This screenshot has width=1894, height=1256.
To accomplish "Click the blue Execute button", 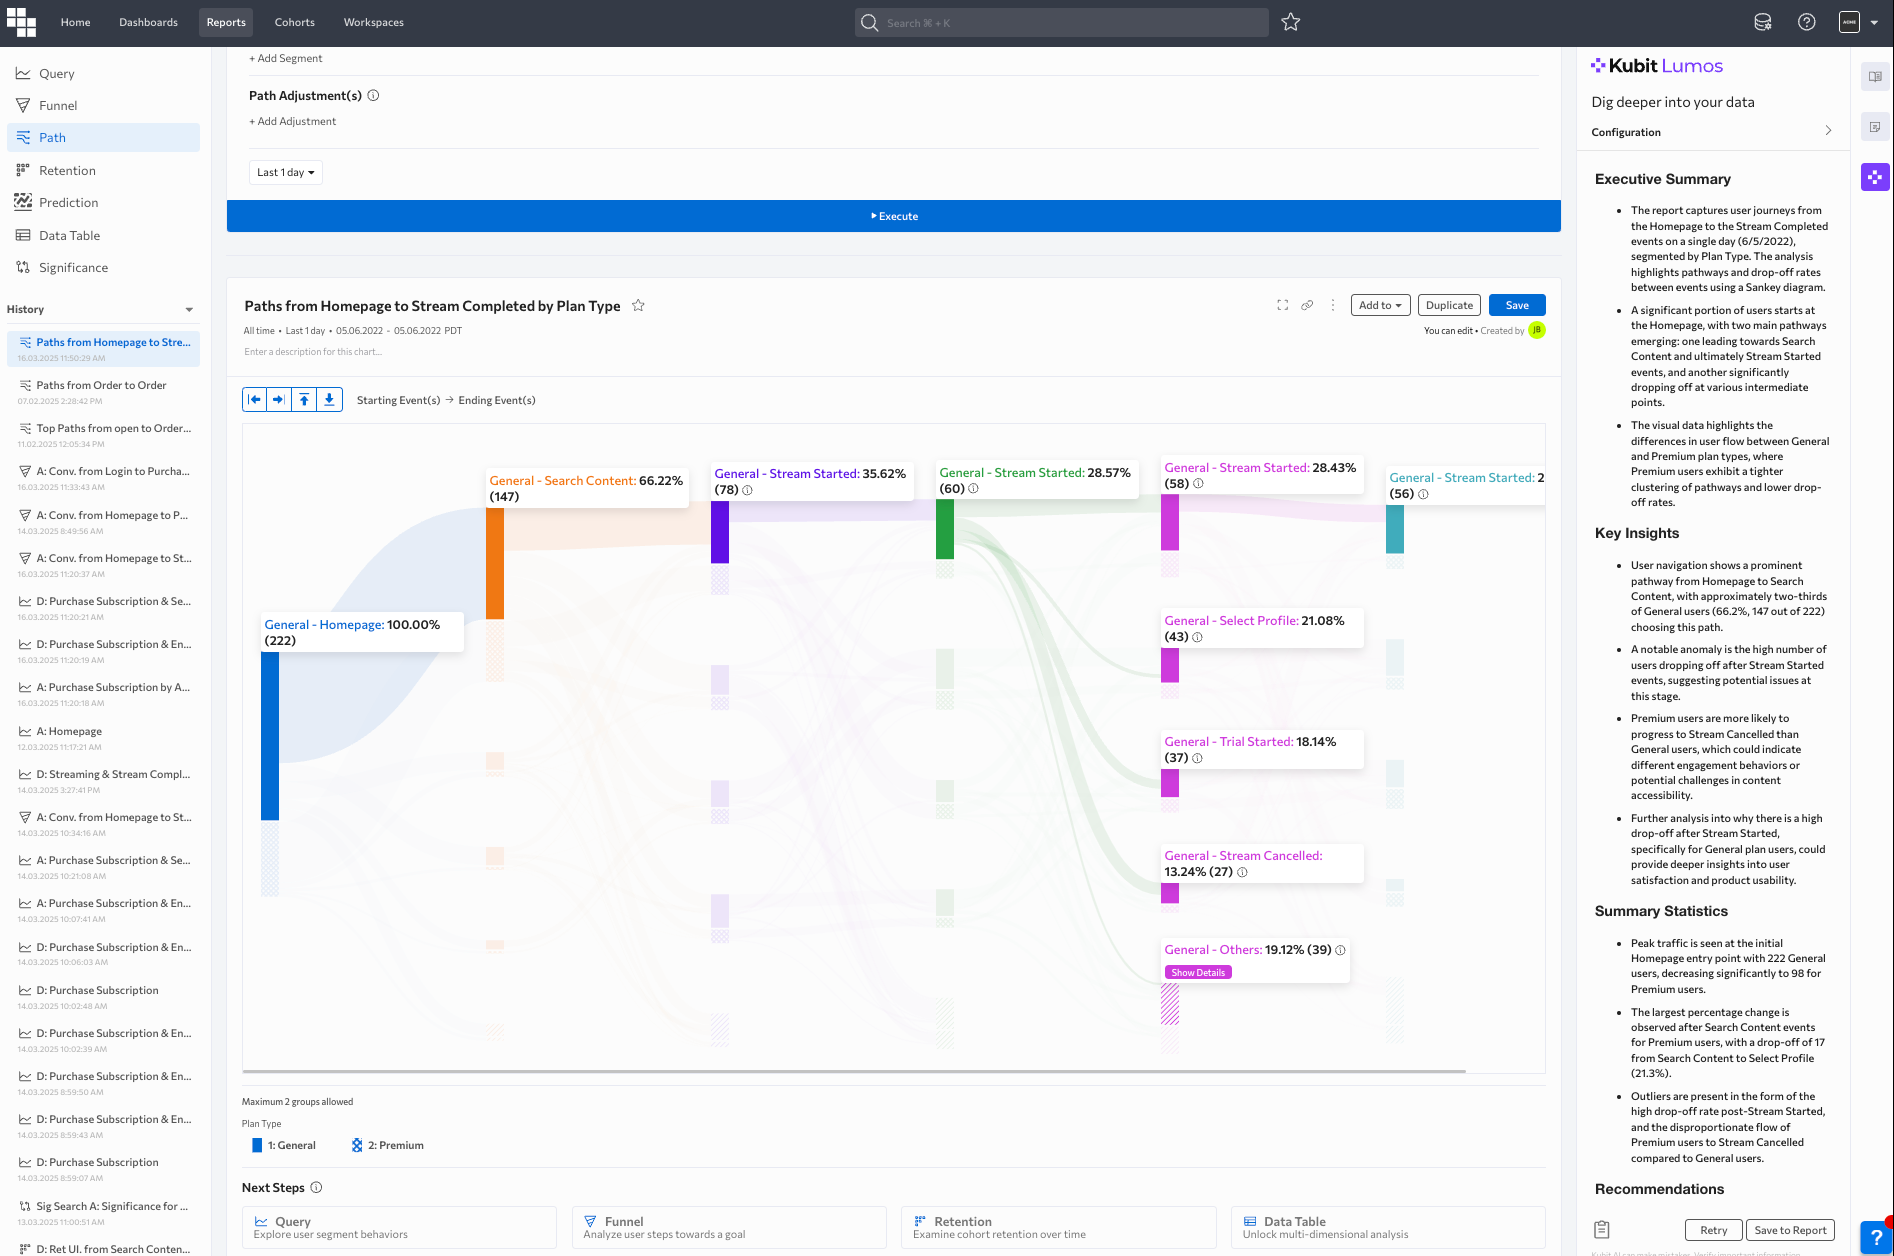I will pyautogui.click(x=894, y=216).
